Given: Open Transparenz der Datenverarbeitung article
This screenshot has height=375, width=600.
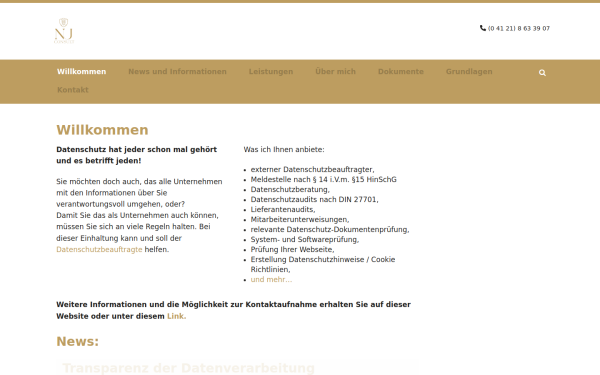Looking at the screenshot, I should pos(189,368).
